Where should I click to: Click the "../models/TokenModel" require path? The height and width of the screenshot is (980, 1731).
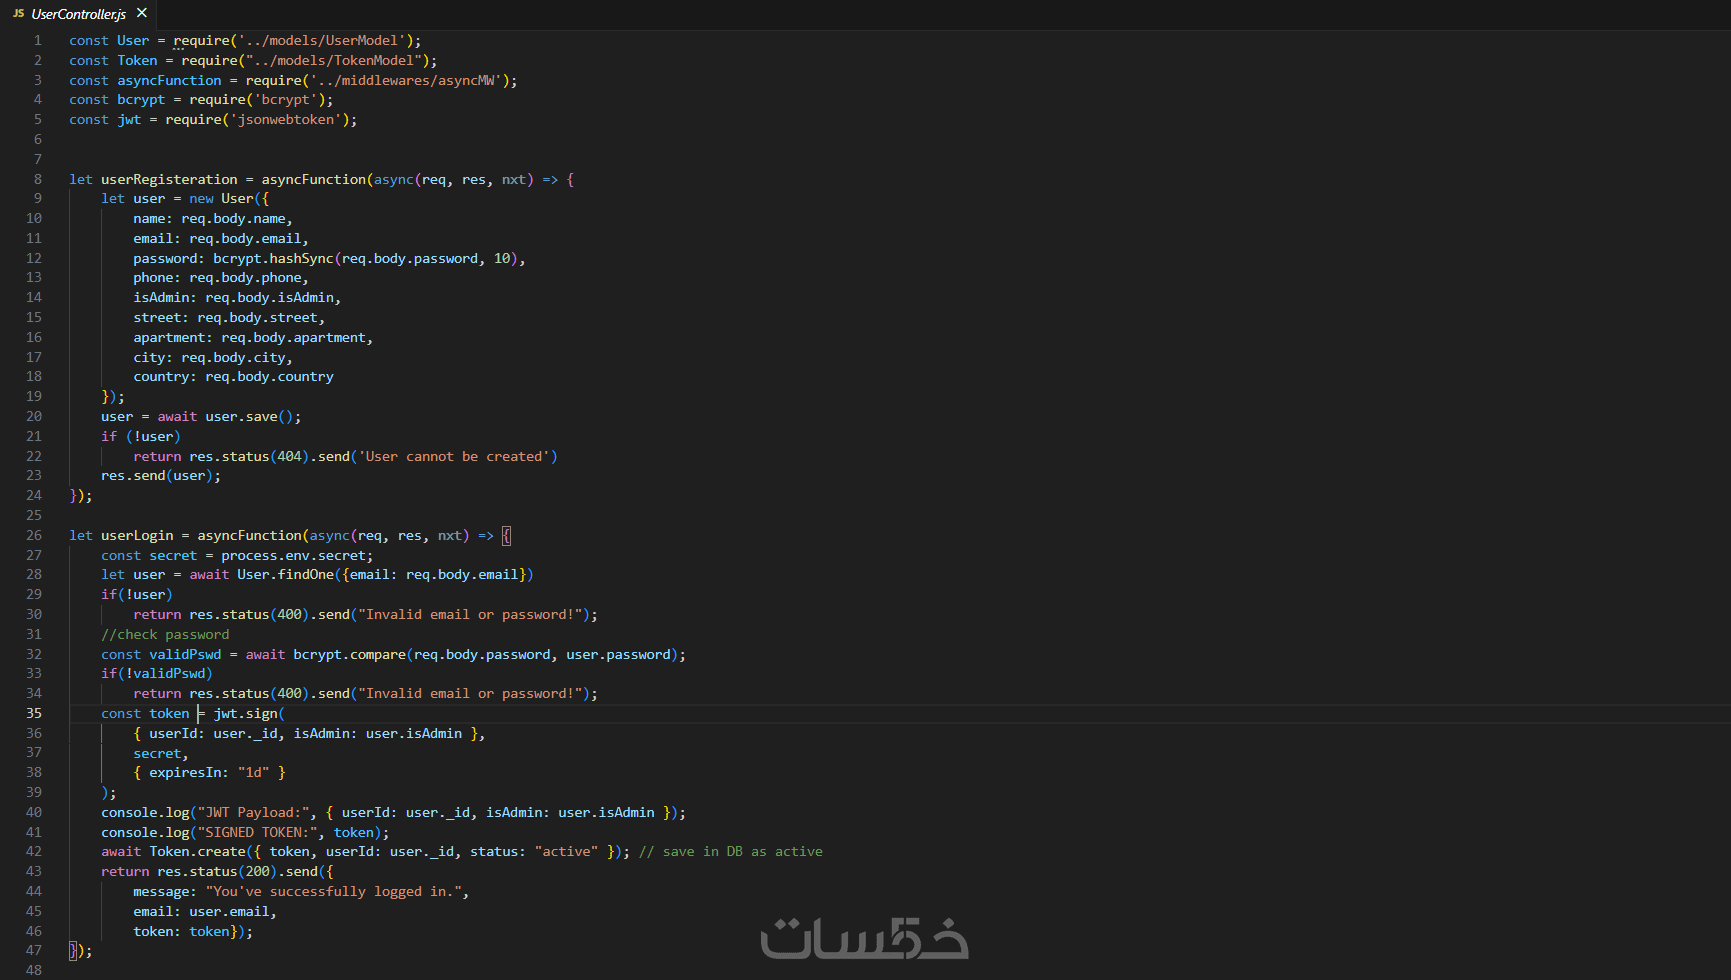pos(333,60)
